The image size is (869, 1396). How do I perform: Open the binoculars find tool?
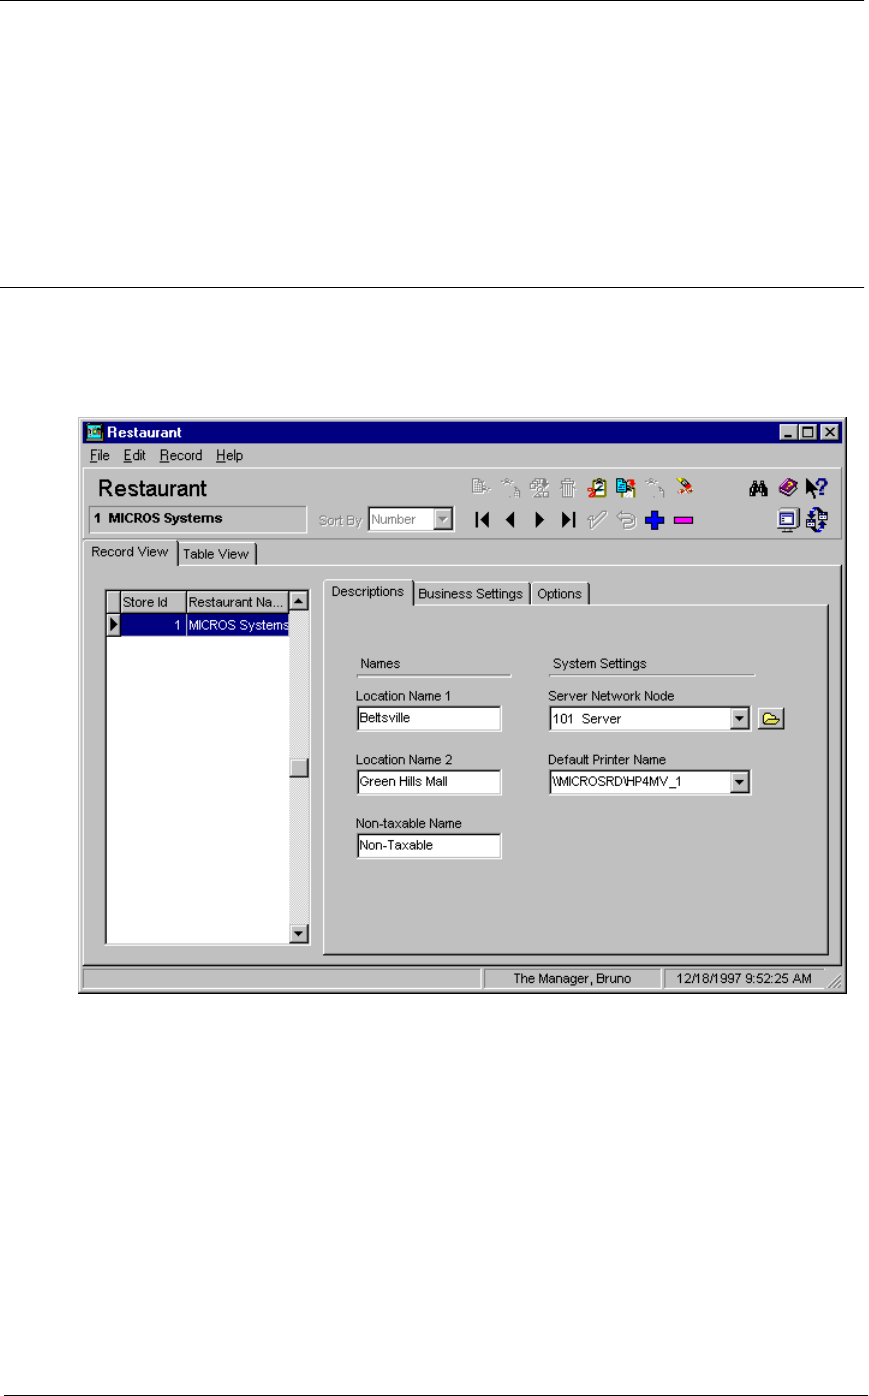[x=758, y=488]
